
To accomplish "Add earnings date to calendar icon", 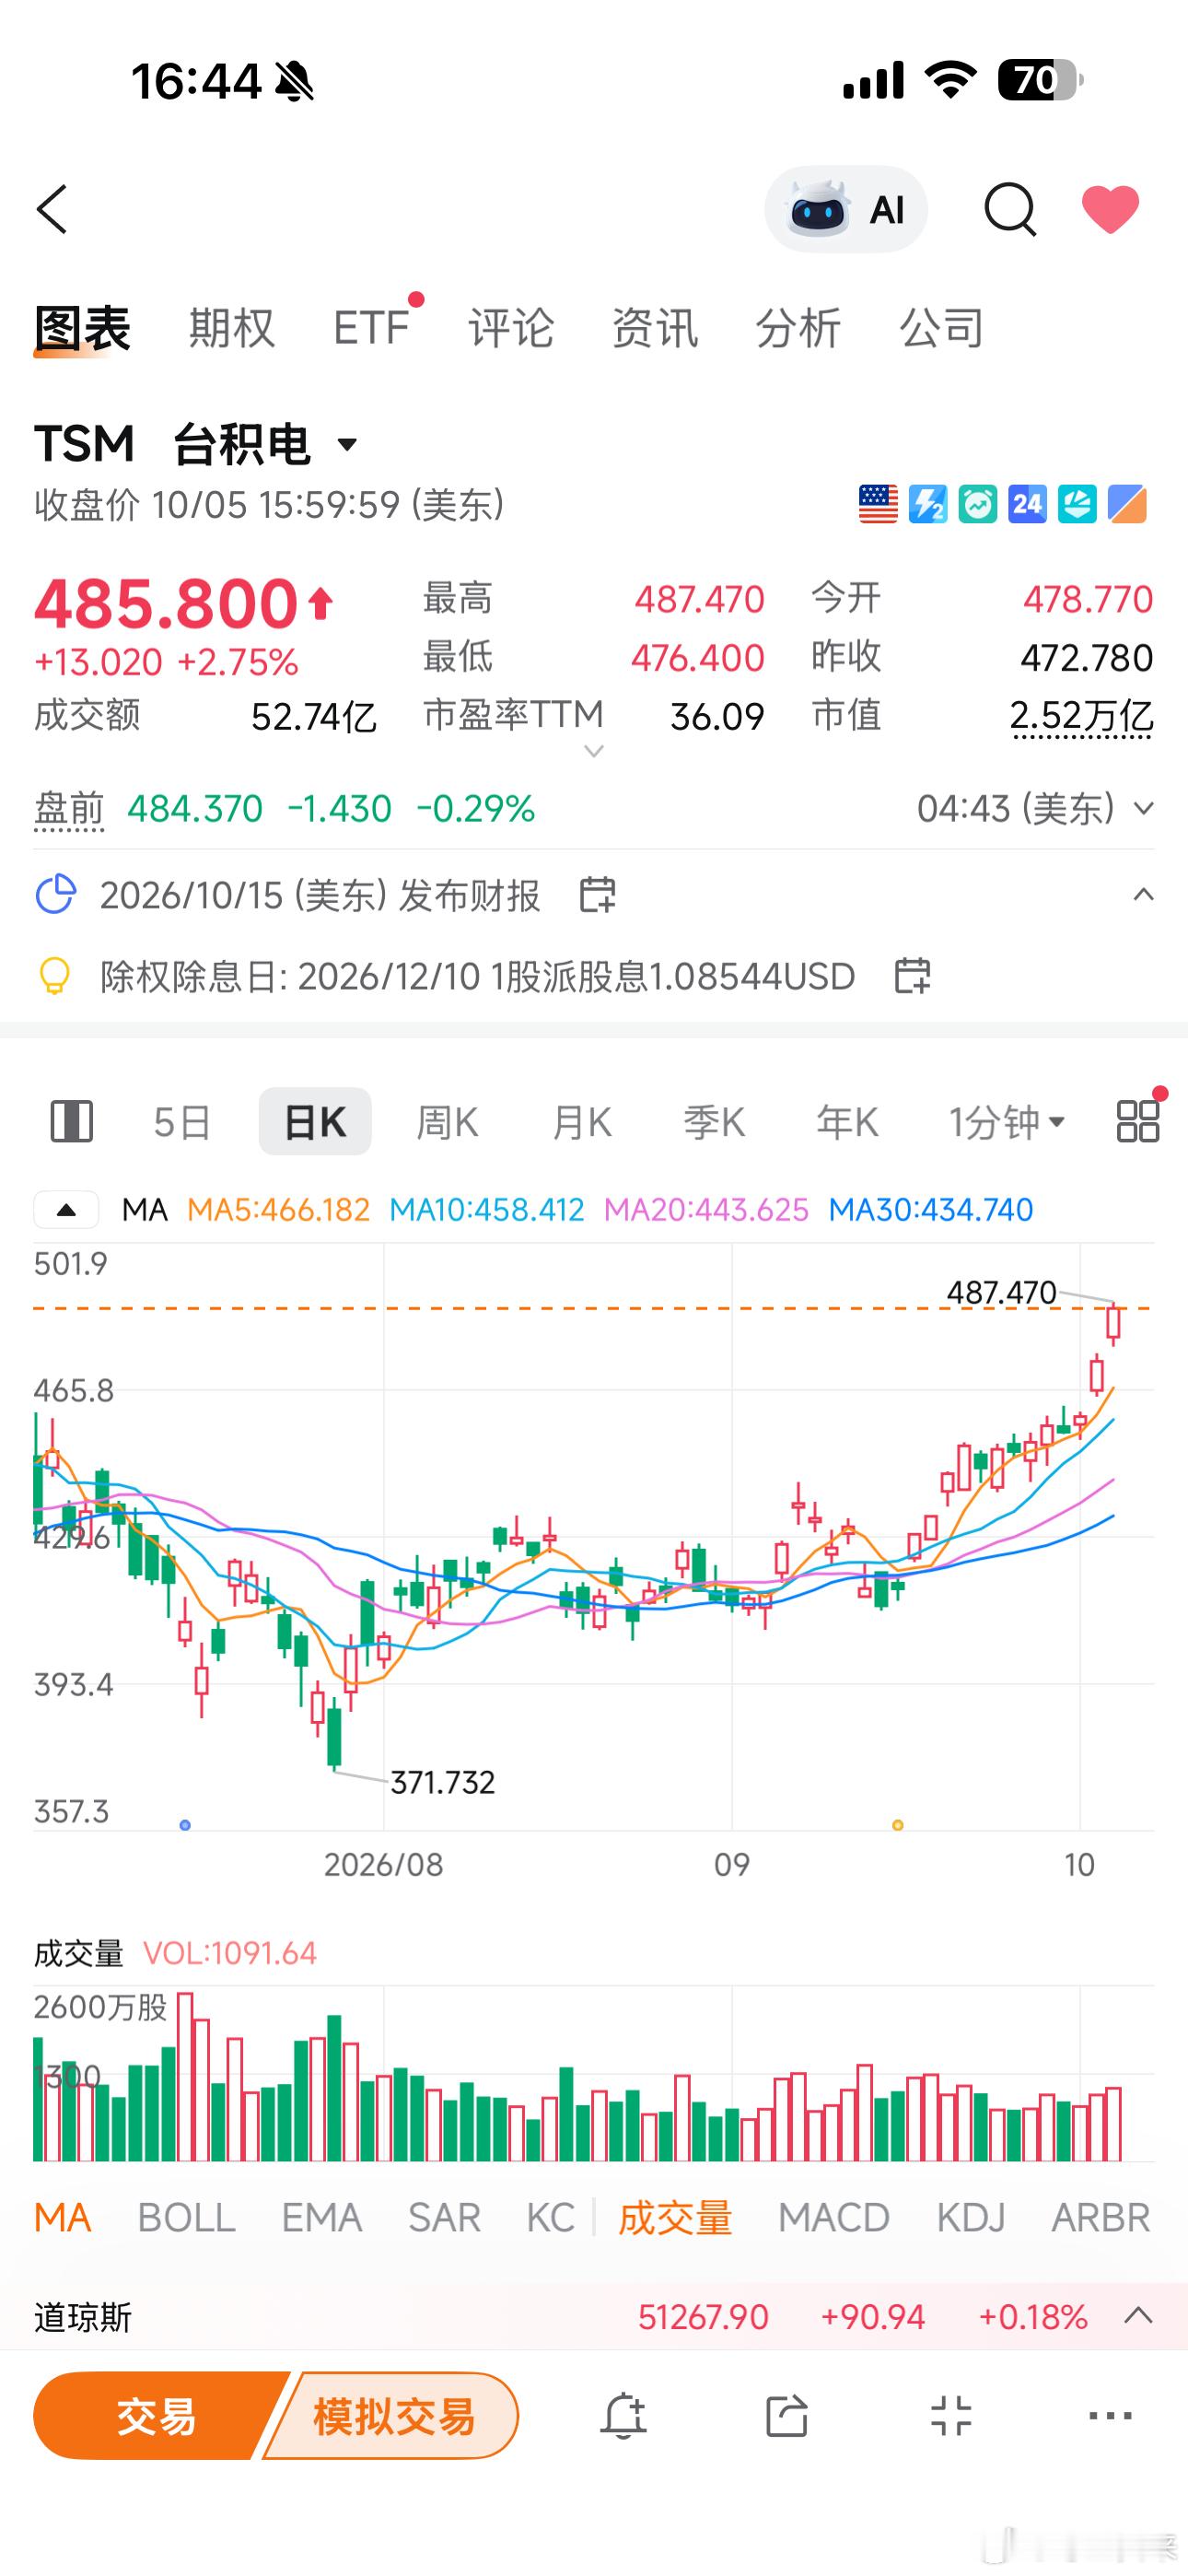I will pyautogui.click(x=598, y=894).
